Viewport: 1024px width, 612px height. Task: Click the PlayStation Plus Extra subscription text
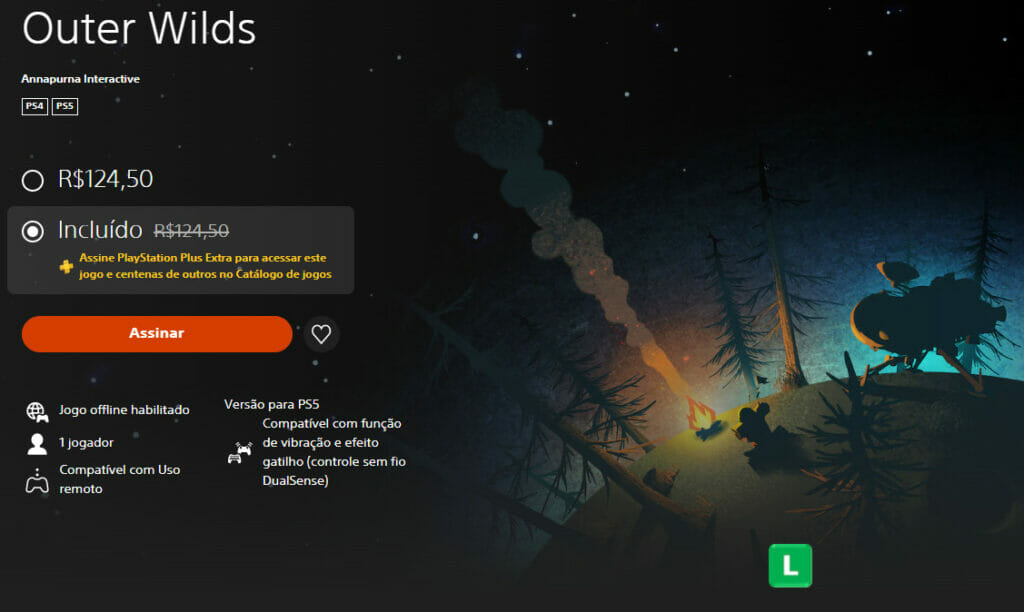(205, 266)
